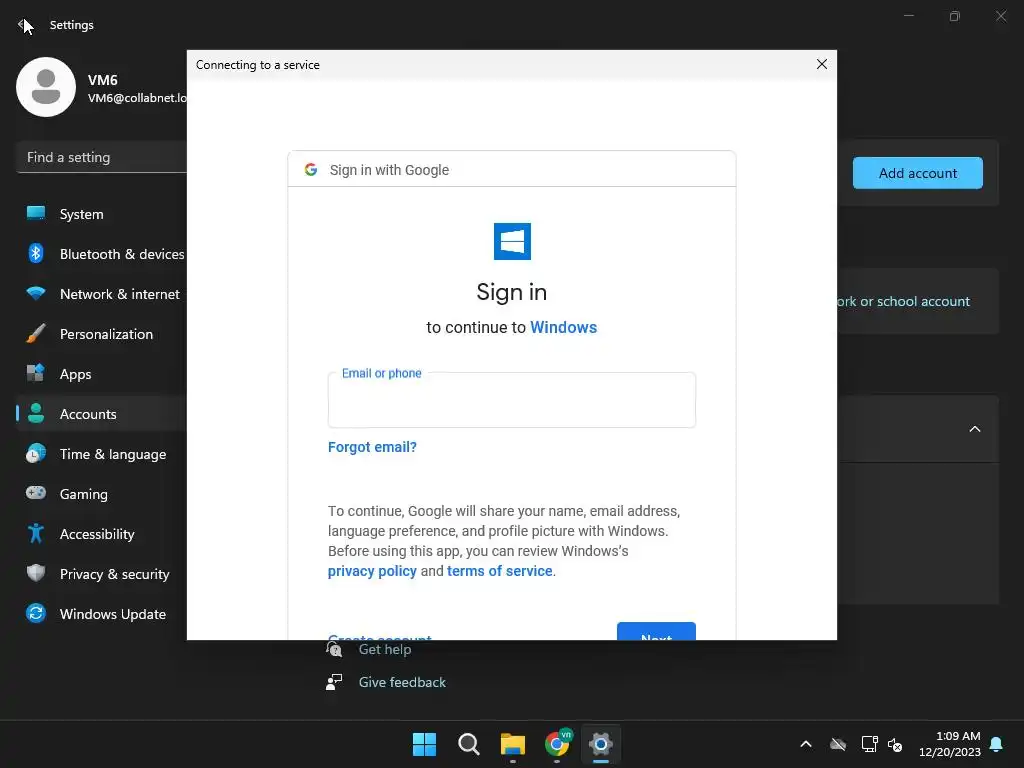This screenshot has width=1024, height=768.
Task: Close the Connecting to a service dialog
Action: [822, 64]
